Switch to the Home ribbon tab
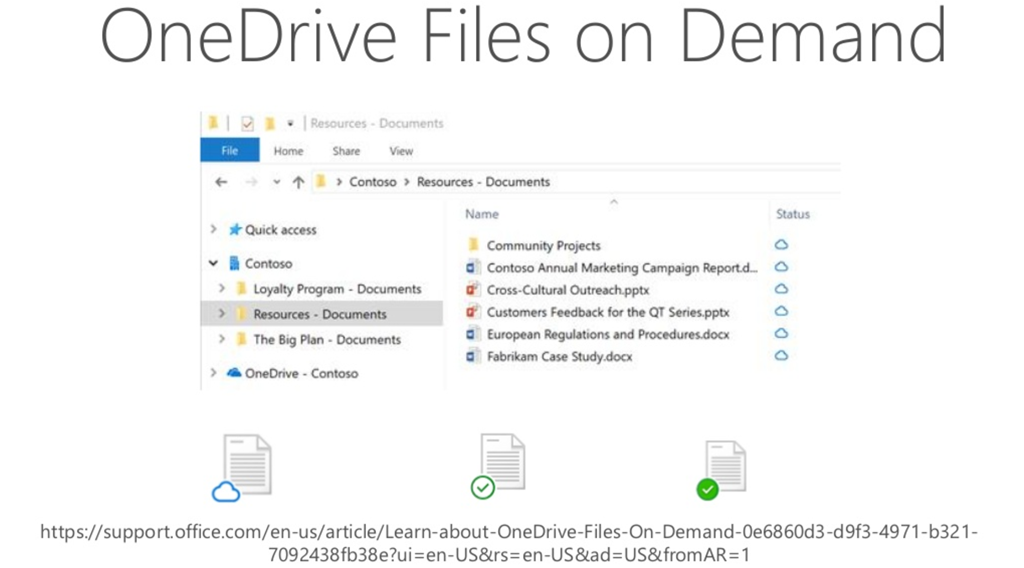The height and width of the screenshot is (568, 1024). [x=288, y=151]
